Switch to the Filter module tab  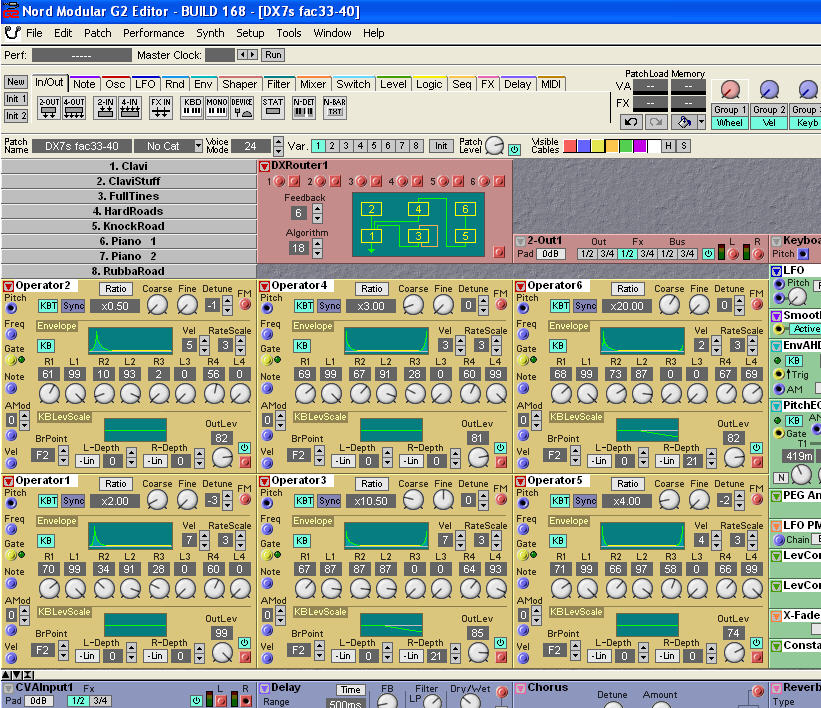(x=278, y=84)
